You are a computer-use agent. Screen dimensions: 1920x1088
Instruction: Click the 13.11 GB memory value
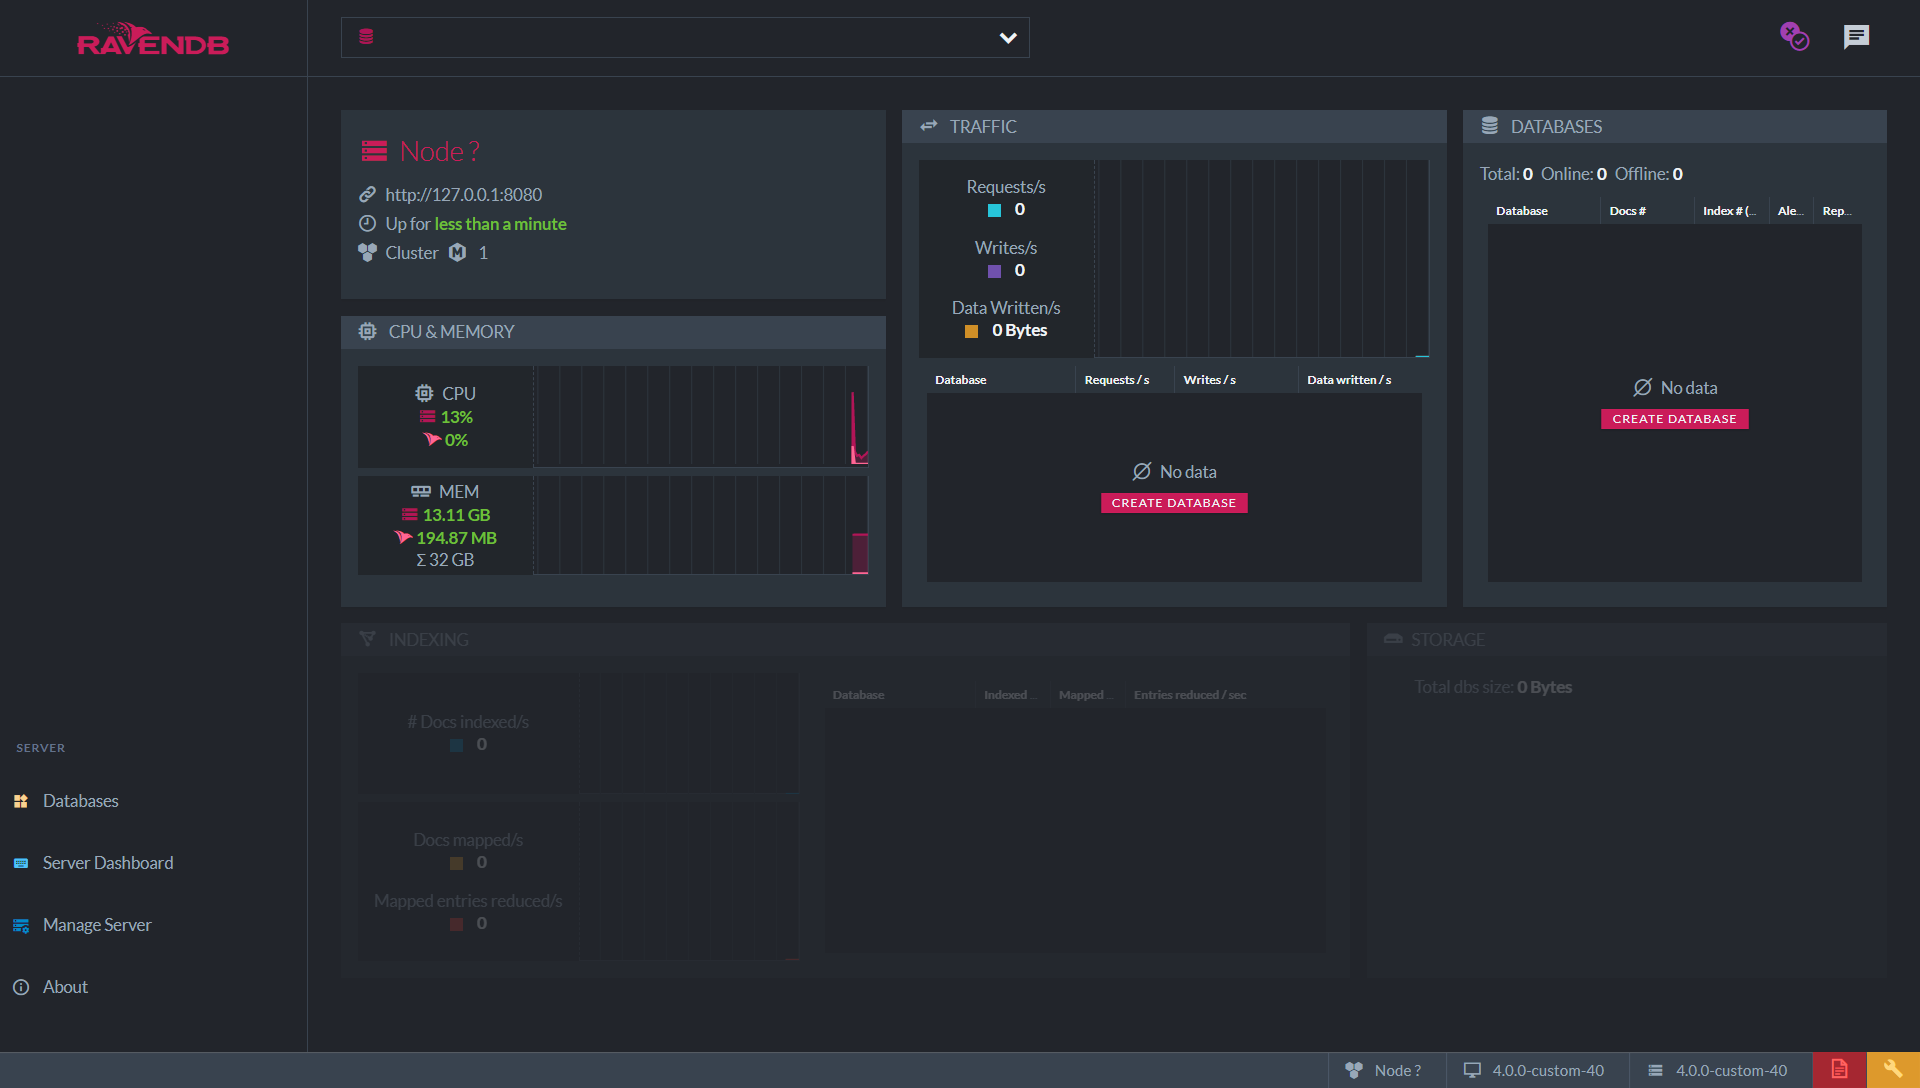(456, 515)
